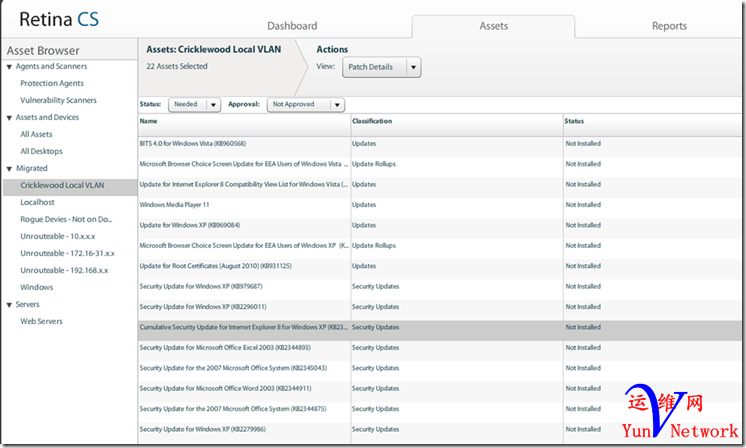
Task: Select Rogue Devies - Not on Do.. group
Action: click(x=66, y=219)
